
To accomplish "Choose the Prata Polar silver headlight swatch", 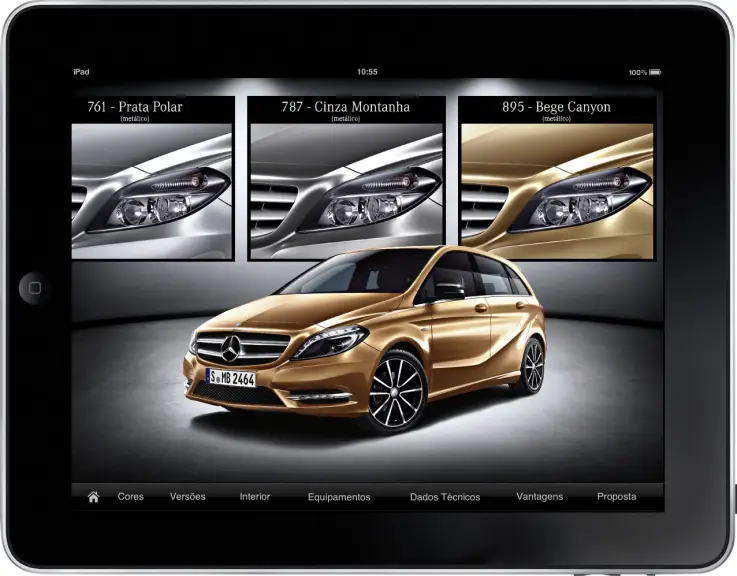I will click(x=152, y=191).
